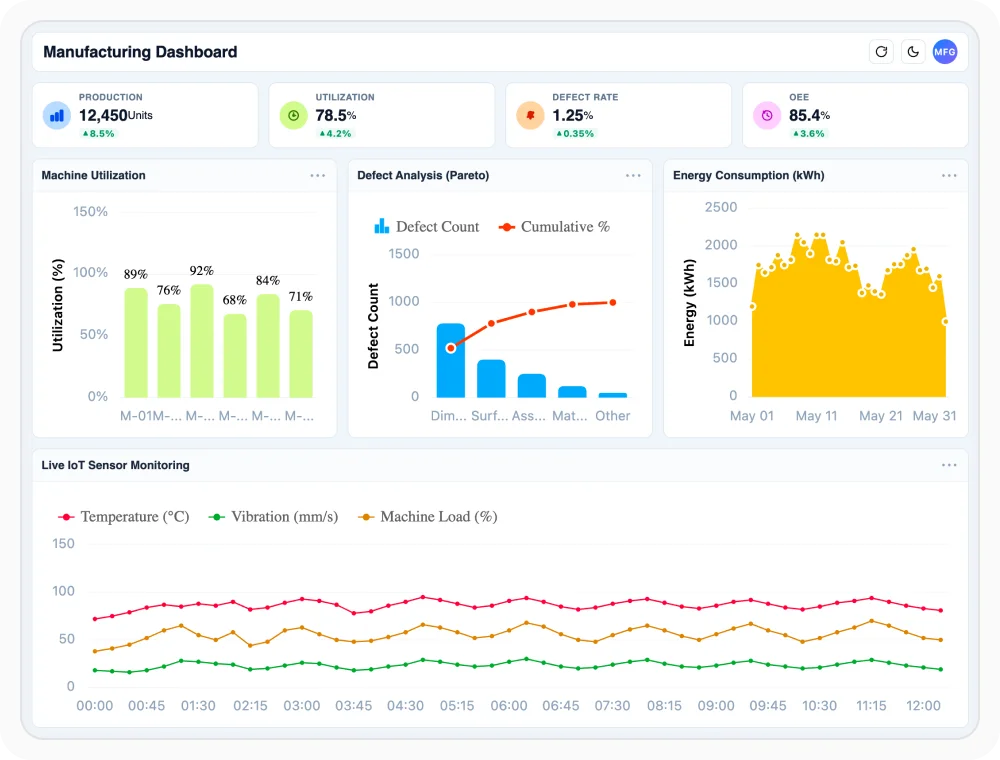
Task: Click the 76% utilization bar
Action: coord(169,351)
